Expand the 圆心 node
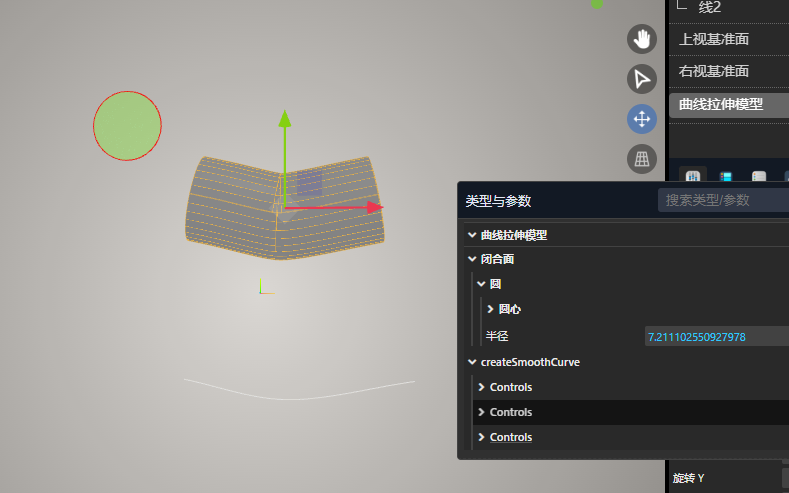The width and height of the screenshot is (789, 493). (490, 310)
